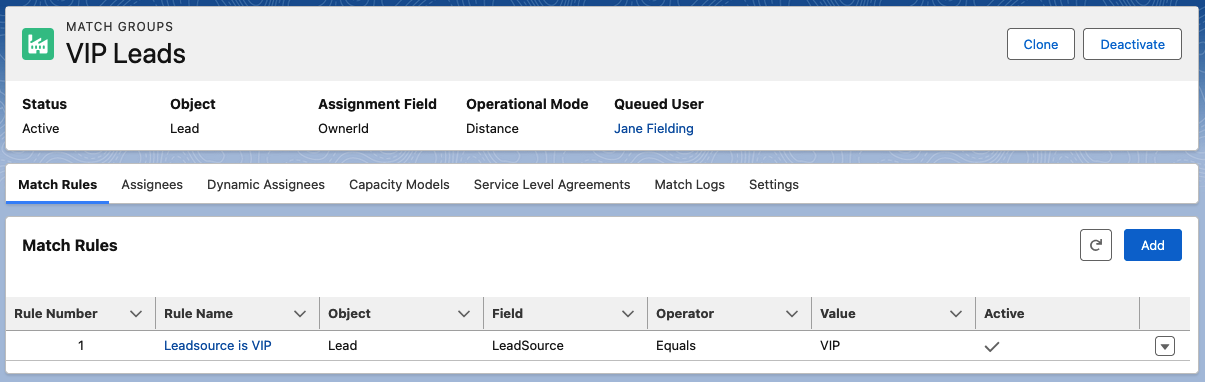Add a new match rule
This screenshot has width=1205, height=382.
click(1153, 245)
